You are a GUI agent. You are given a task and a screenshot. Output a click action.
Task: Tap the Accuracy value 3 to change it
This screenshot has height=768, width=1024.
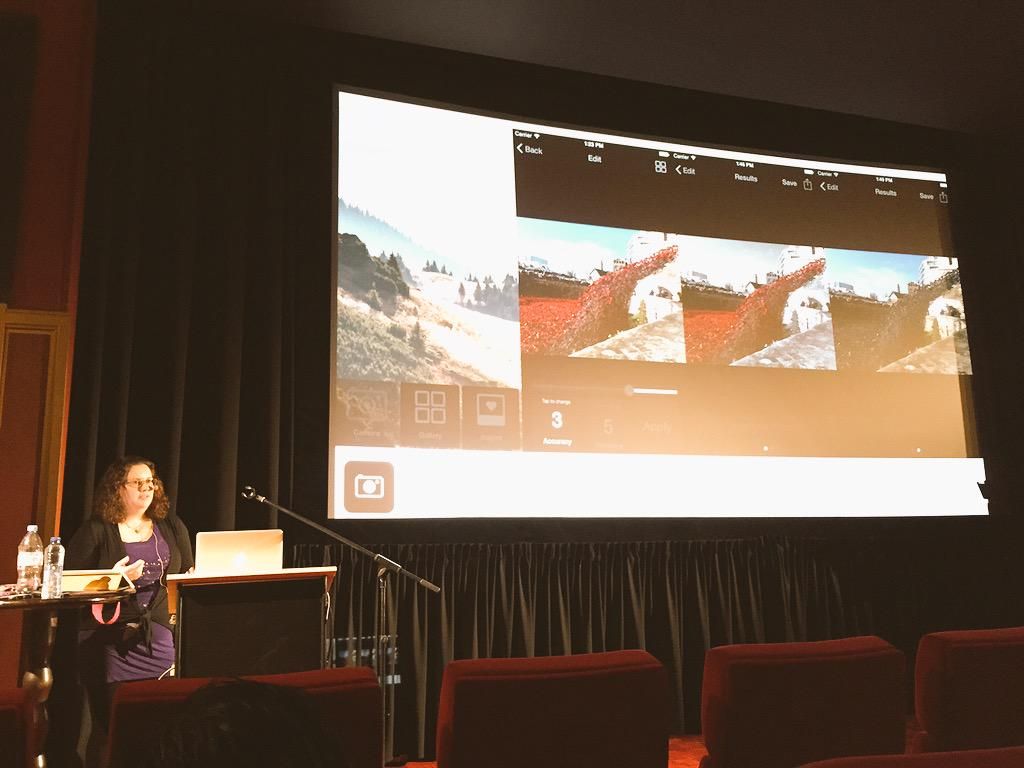point(557,420)
